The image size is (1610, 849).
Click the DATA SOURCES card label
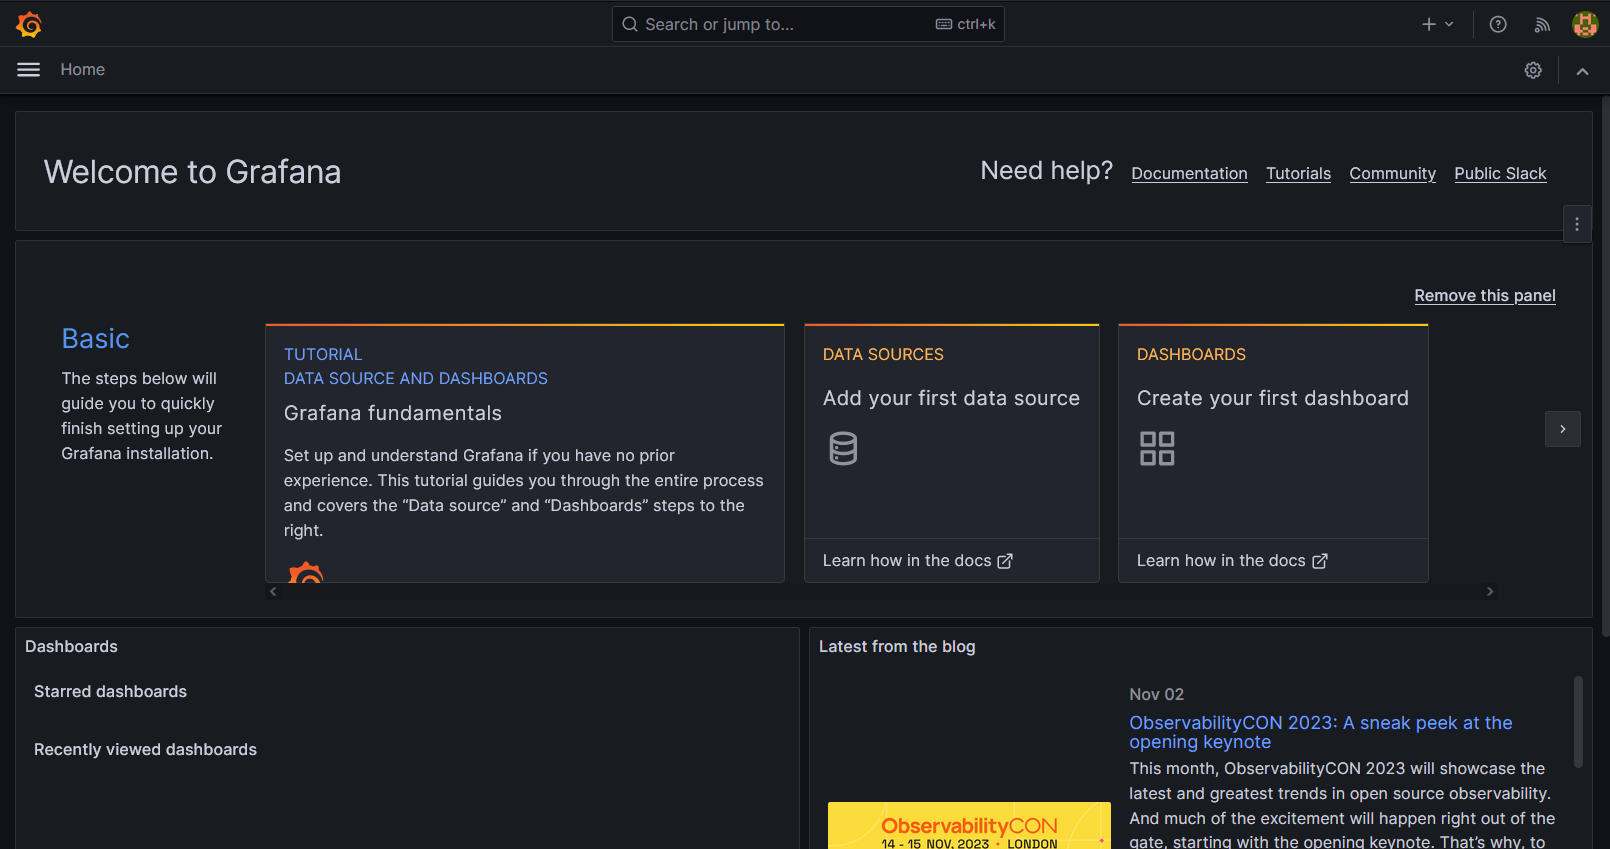[883, 355]
